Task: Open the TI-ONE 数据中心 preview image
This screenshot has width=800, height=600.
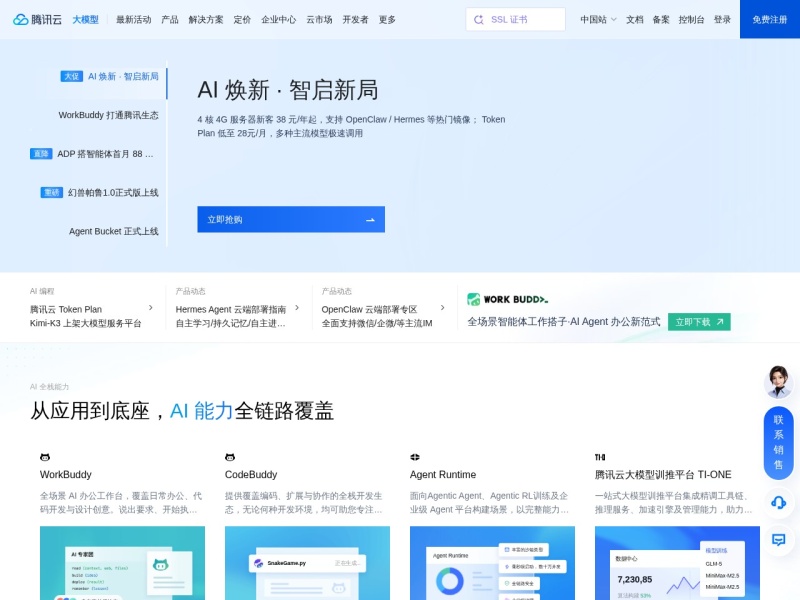Action: [x=677, y=563]
